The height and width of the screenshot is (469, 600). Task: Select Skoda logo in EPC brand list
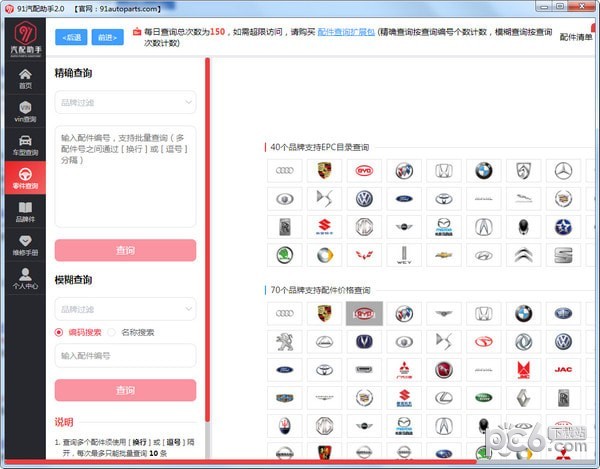285,255
